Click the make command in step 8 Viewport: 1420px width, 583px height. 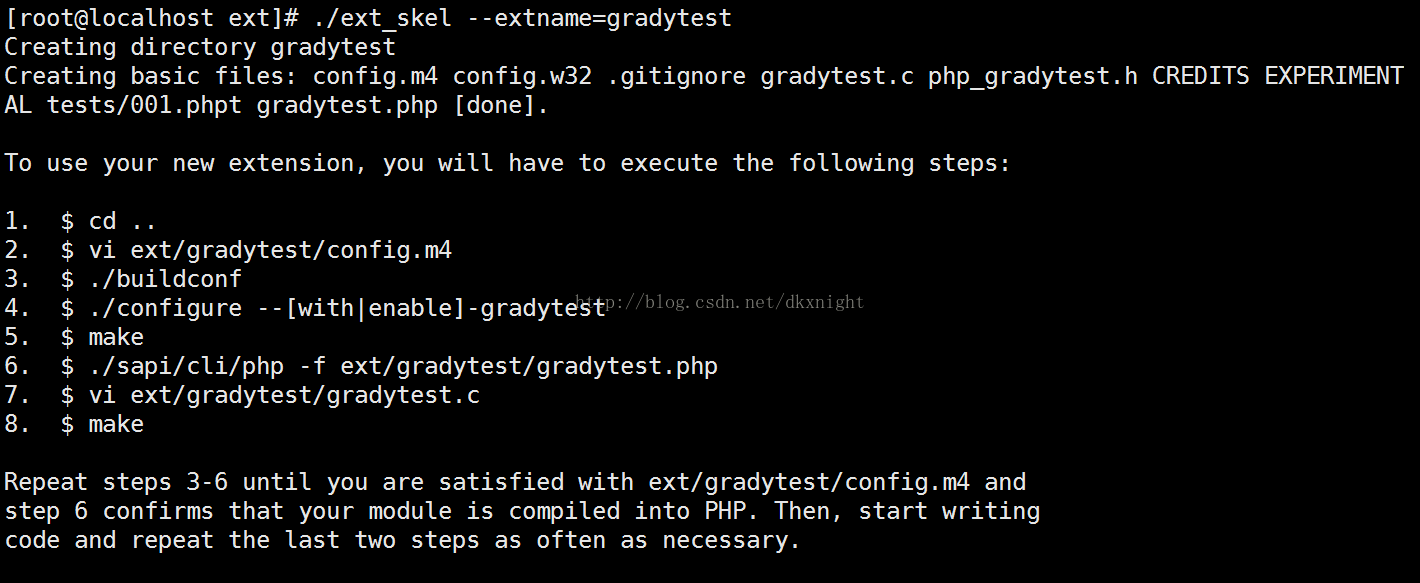point(116,424)
